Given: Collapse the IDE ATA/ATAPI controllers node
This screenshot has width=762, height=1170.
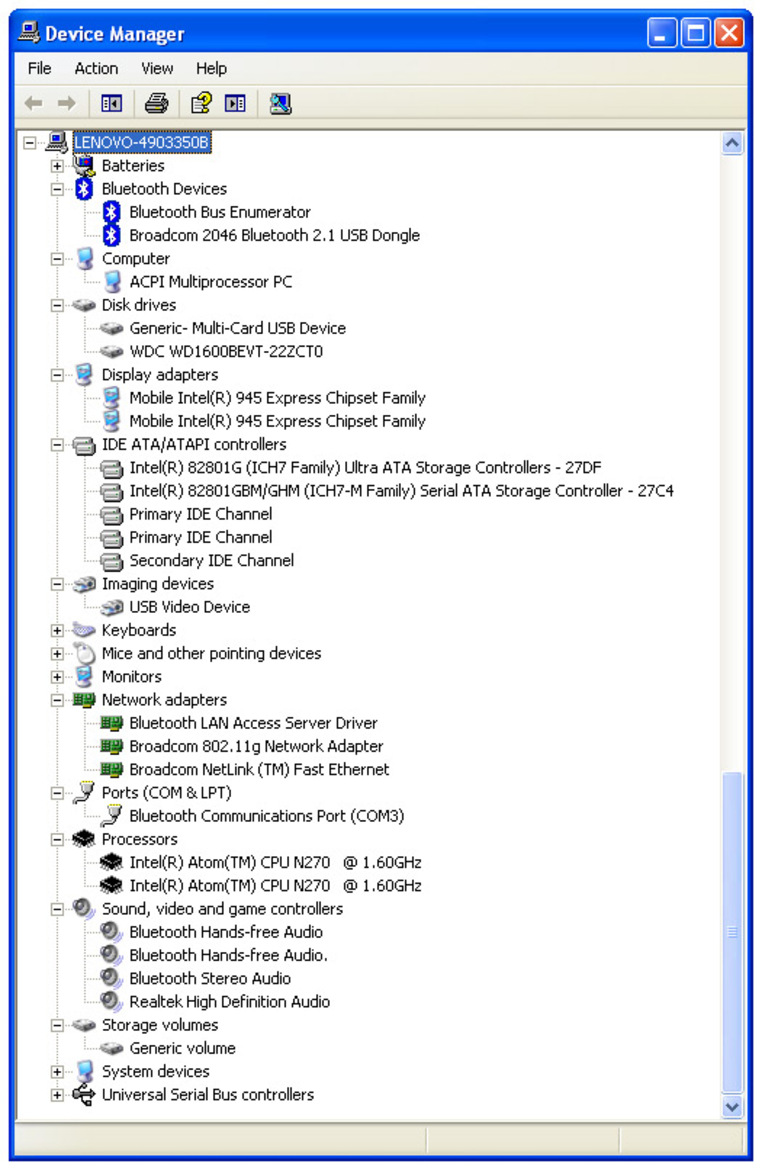Looking at the screenshot, I should pos(57,445).
